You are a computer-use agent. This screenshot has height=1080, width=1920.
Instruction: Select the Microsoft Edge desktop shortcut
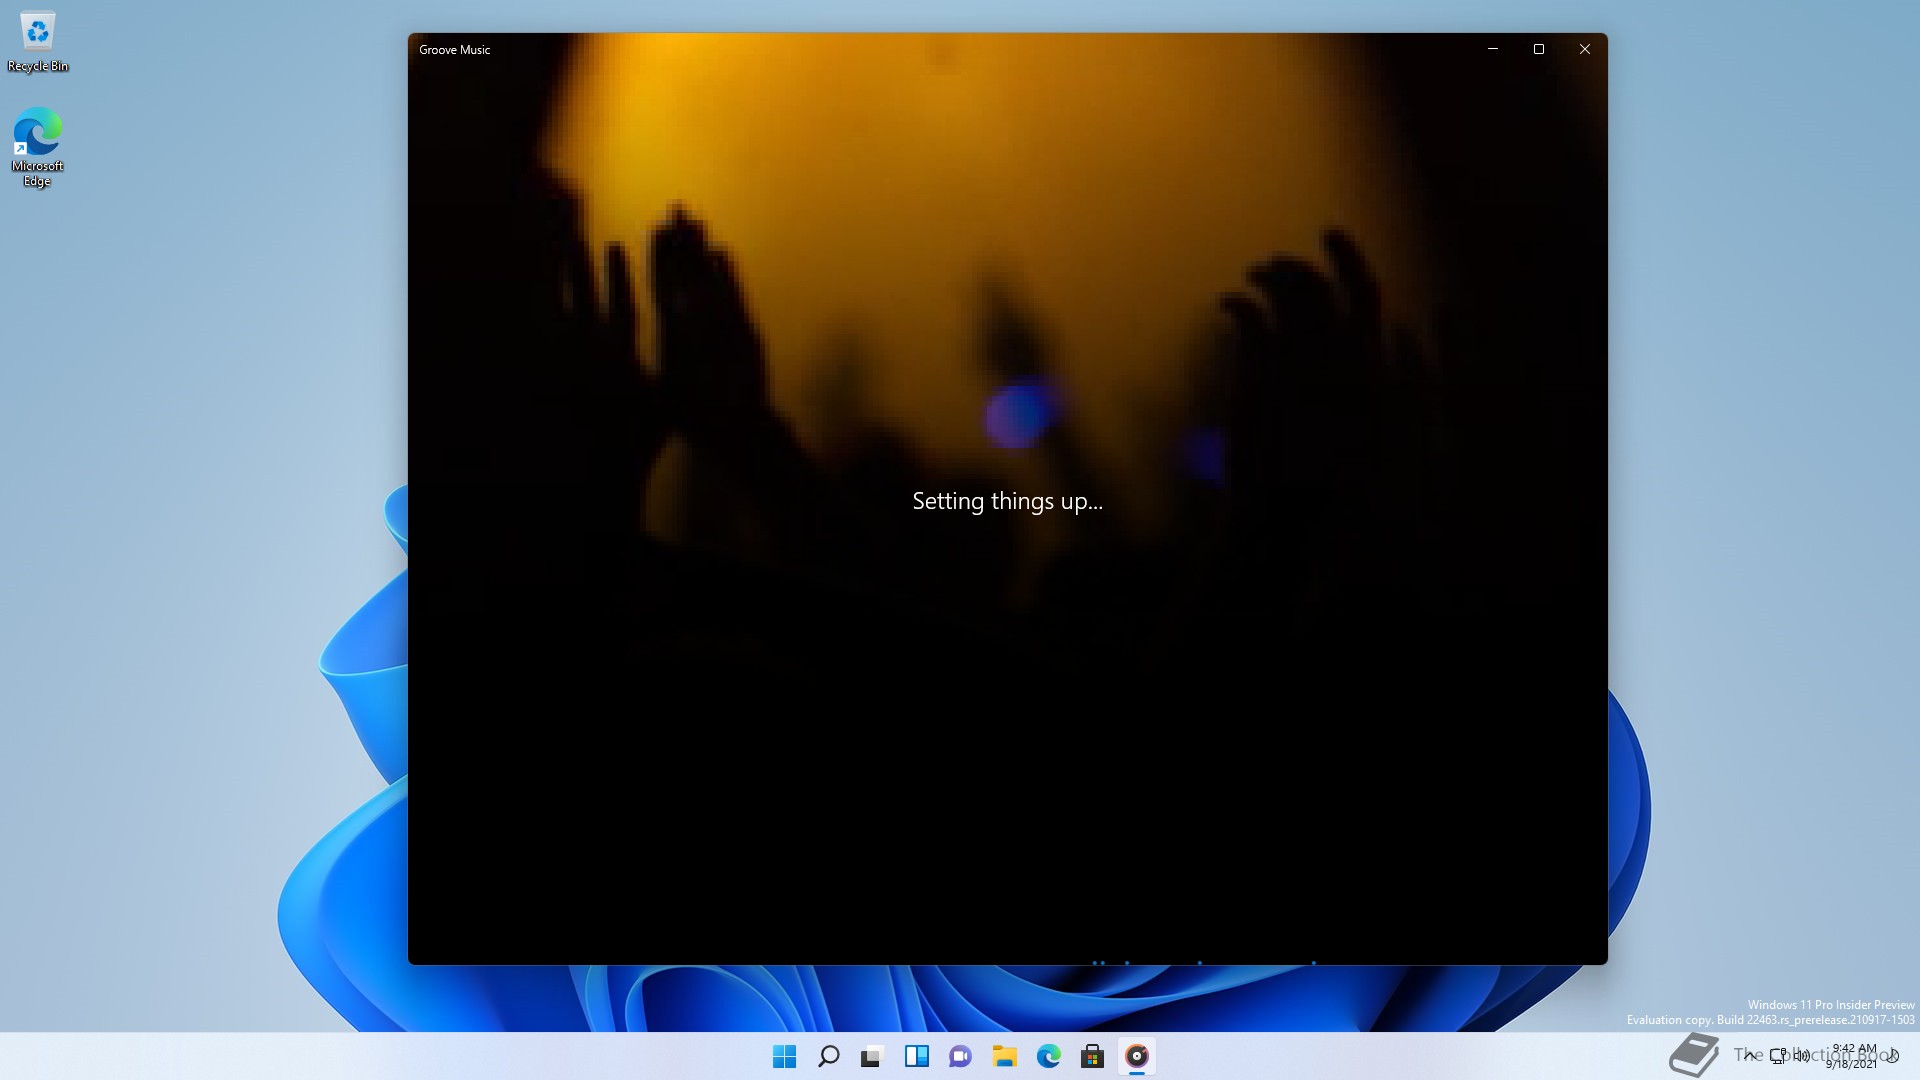point(38,148)
